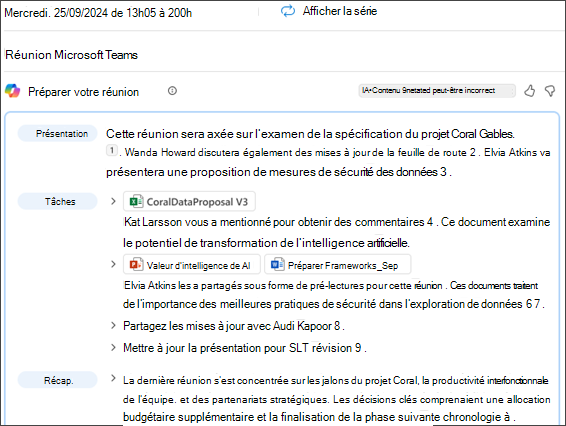
Task: Expand the Mettre à jour la présentation task
Action: coord(113,347)
